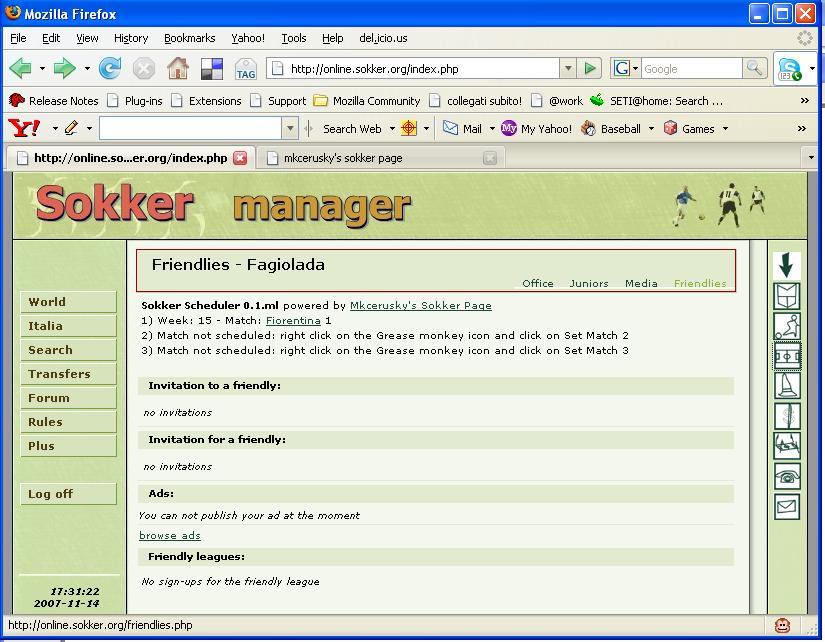Follow the browse ads link
This screenshot has width=825, height=642.
point(169,535)
